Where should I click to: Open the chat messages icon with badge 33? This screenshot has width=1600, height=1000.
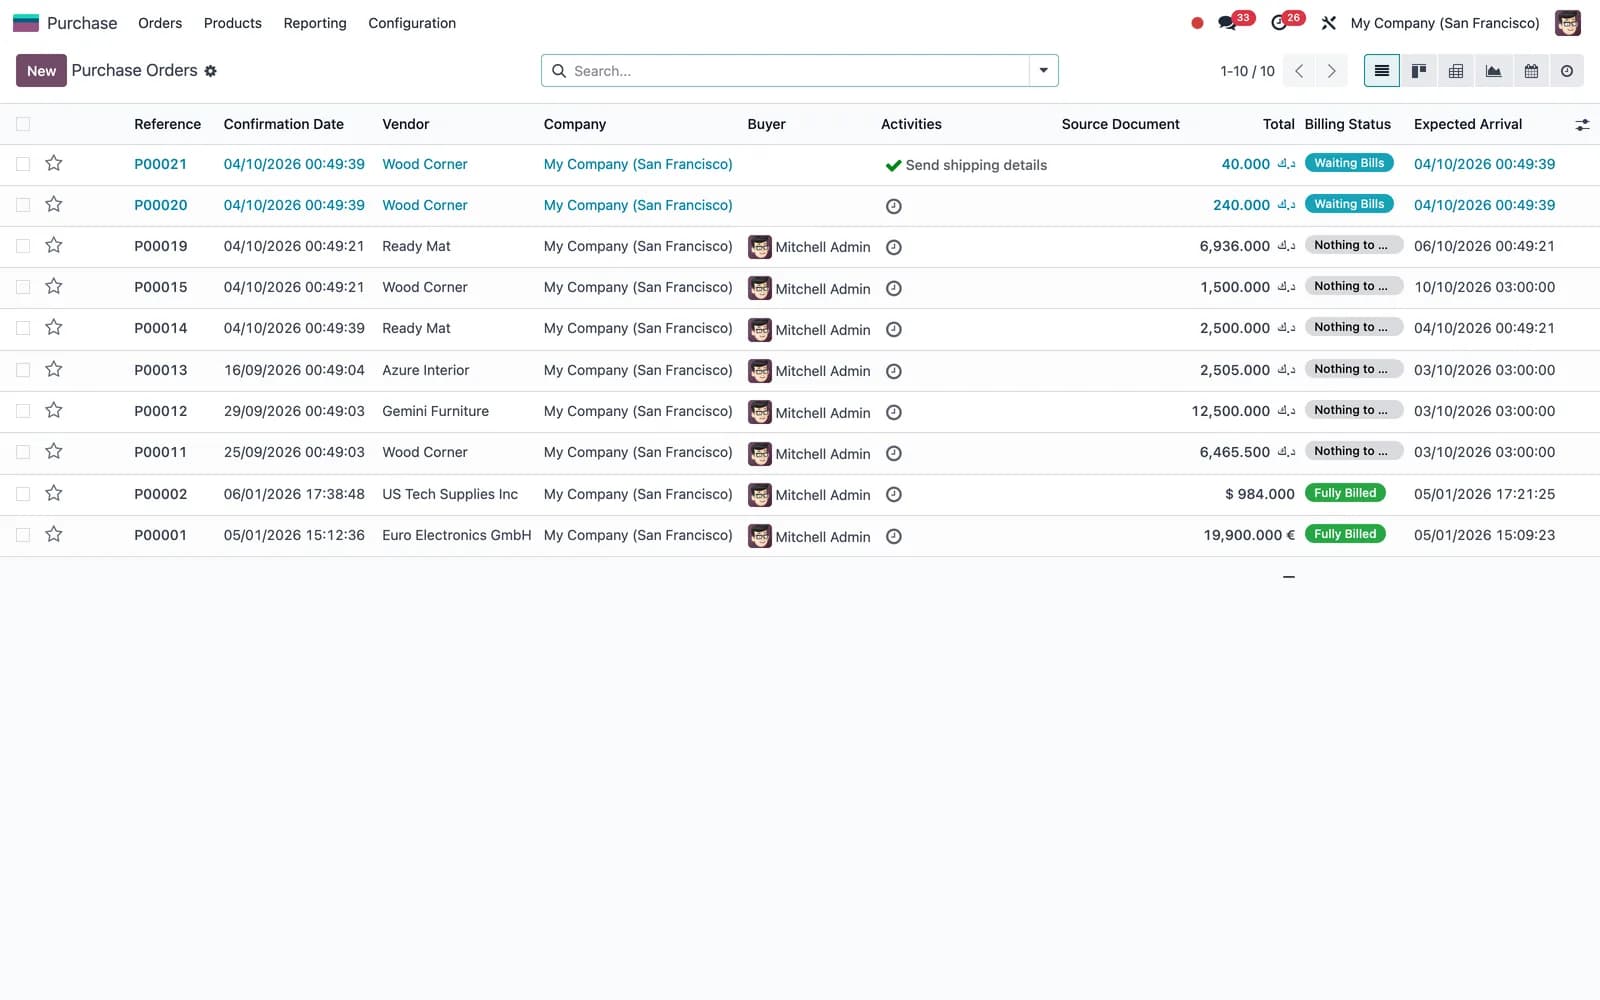pos(1227,23)
